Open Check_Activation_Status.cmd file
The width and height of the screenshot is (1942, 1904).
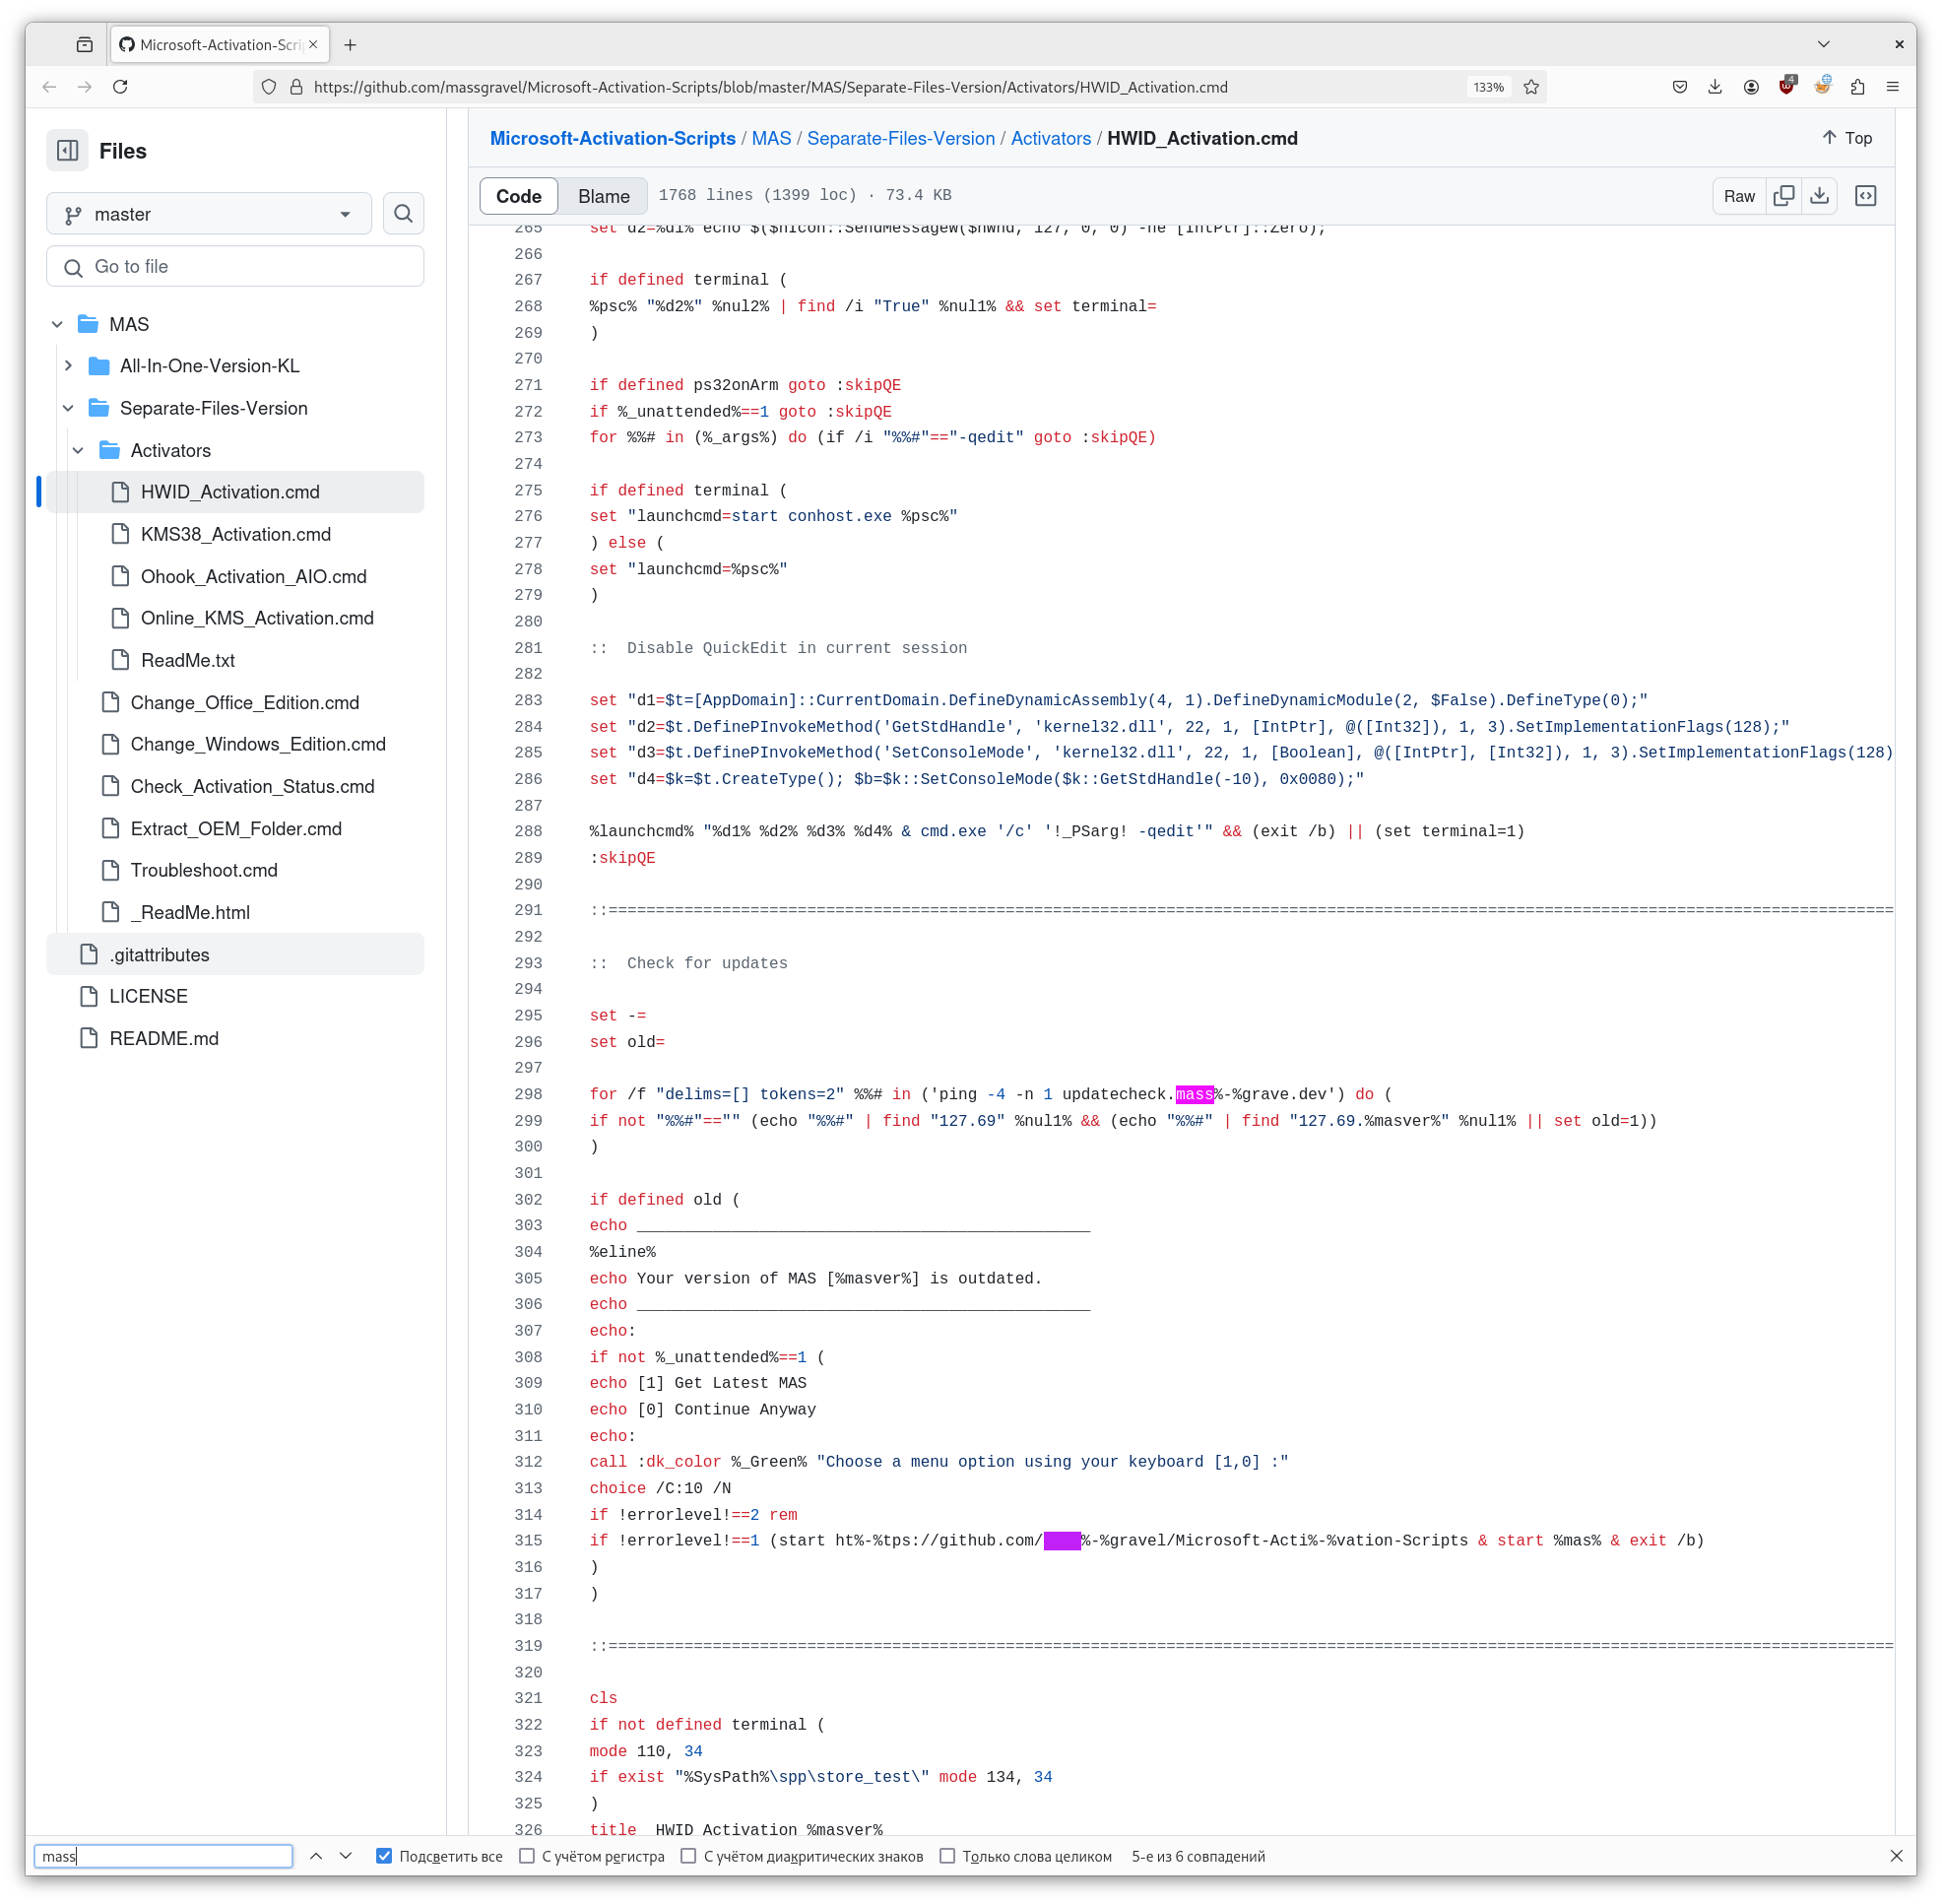click(252, 787)
